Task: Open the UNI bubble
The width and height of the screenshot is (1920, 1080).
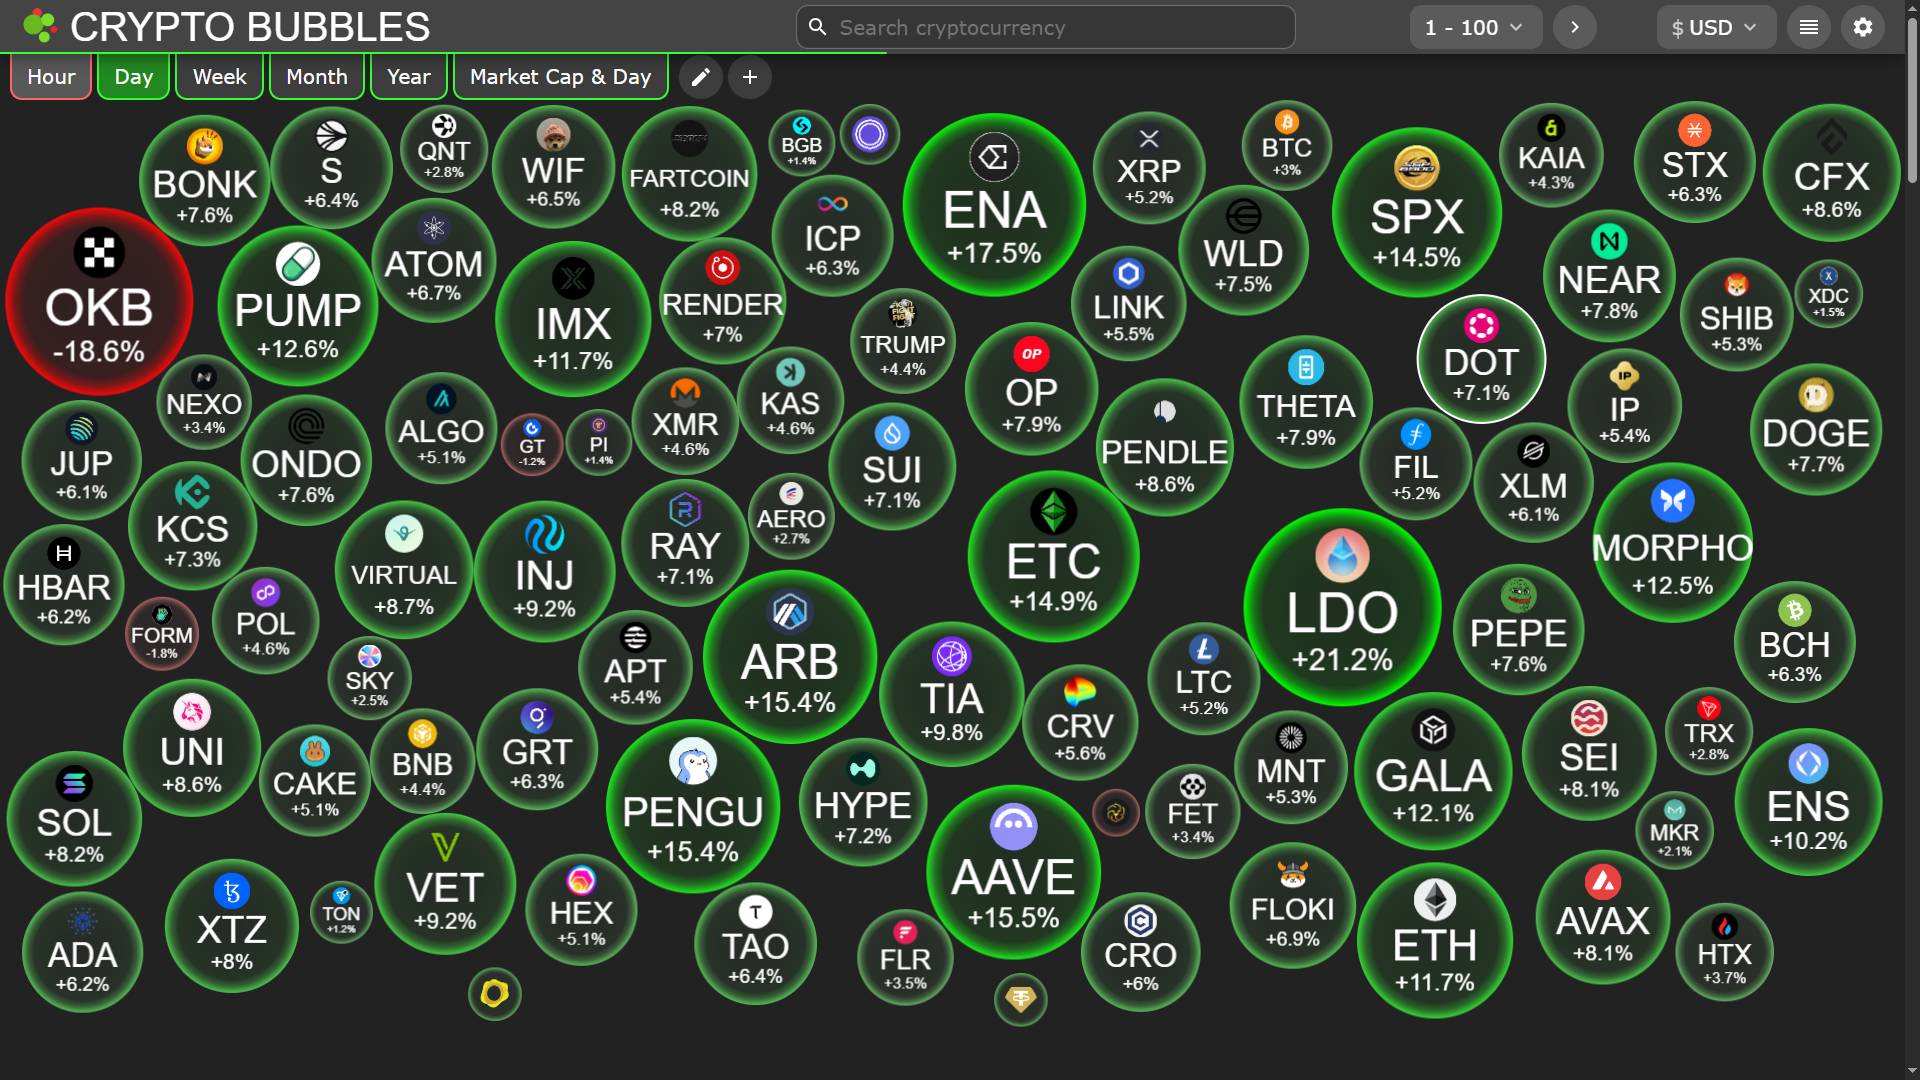Action: pyautogui.click(x=192, y=747)
